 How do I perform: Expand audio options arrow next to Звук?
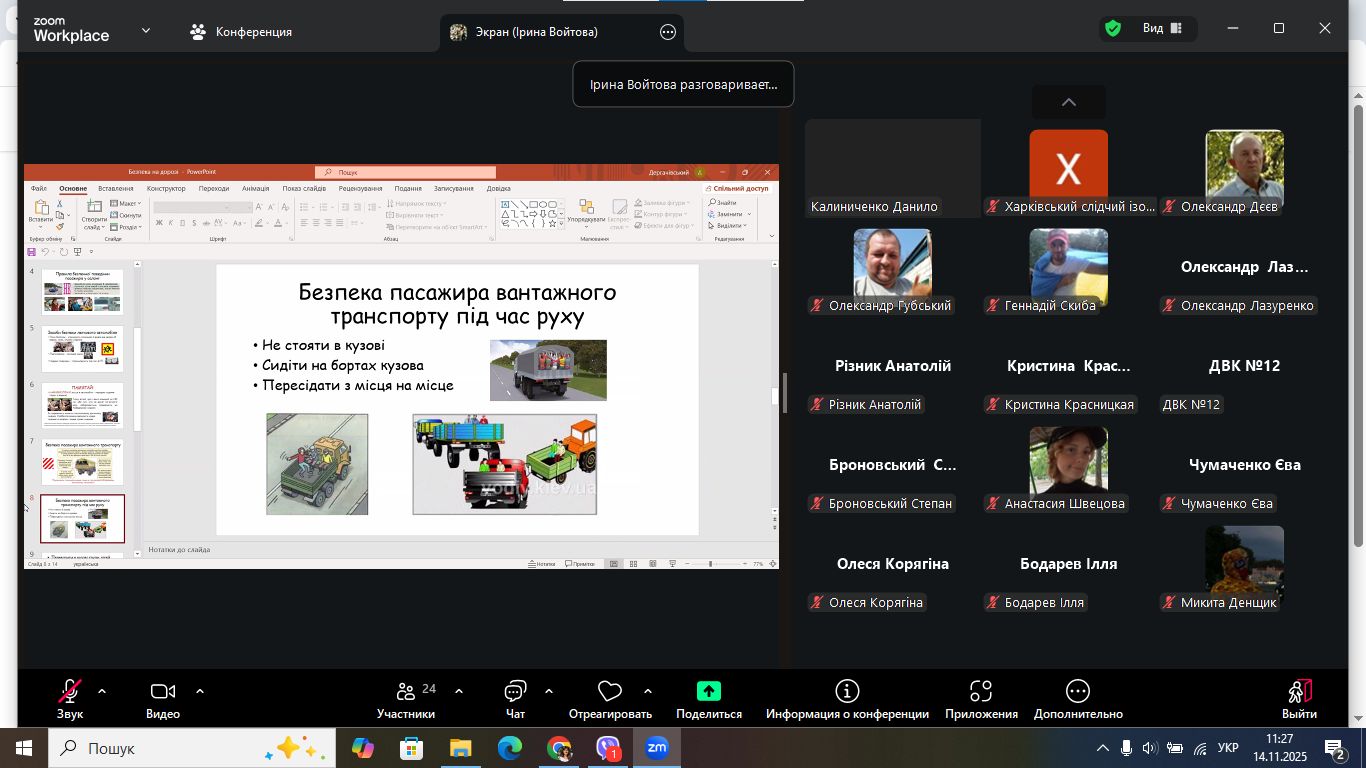click(102, 691)
